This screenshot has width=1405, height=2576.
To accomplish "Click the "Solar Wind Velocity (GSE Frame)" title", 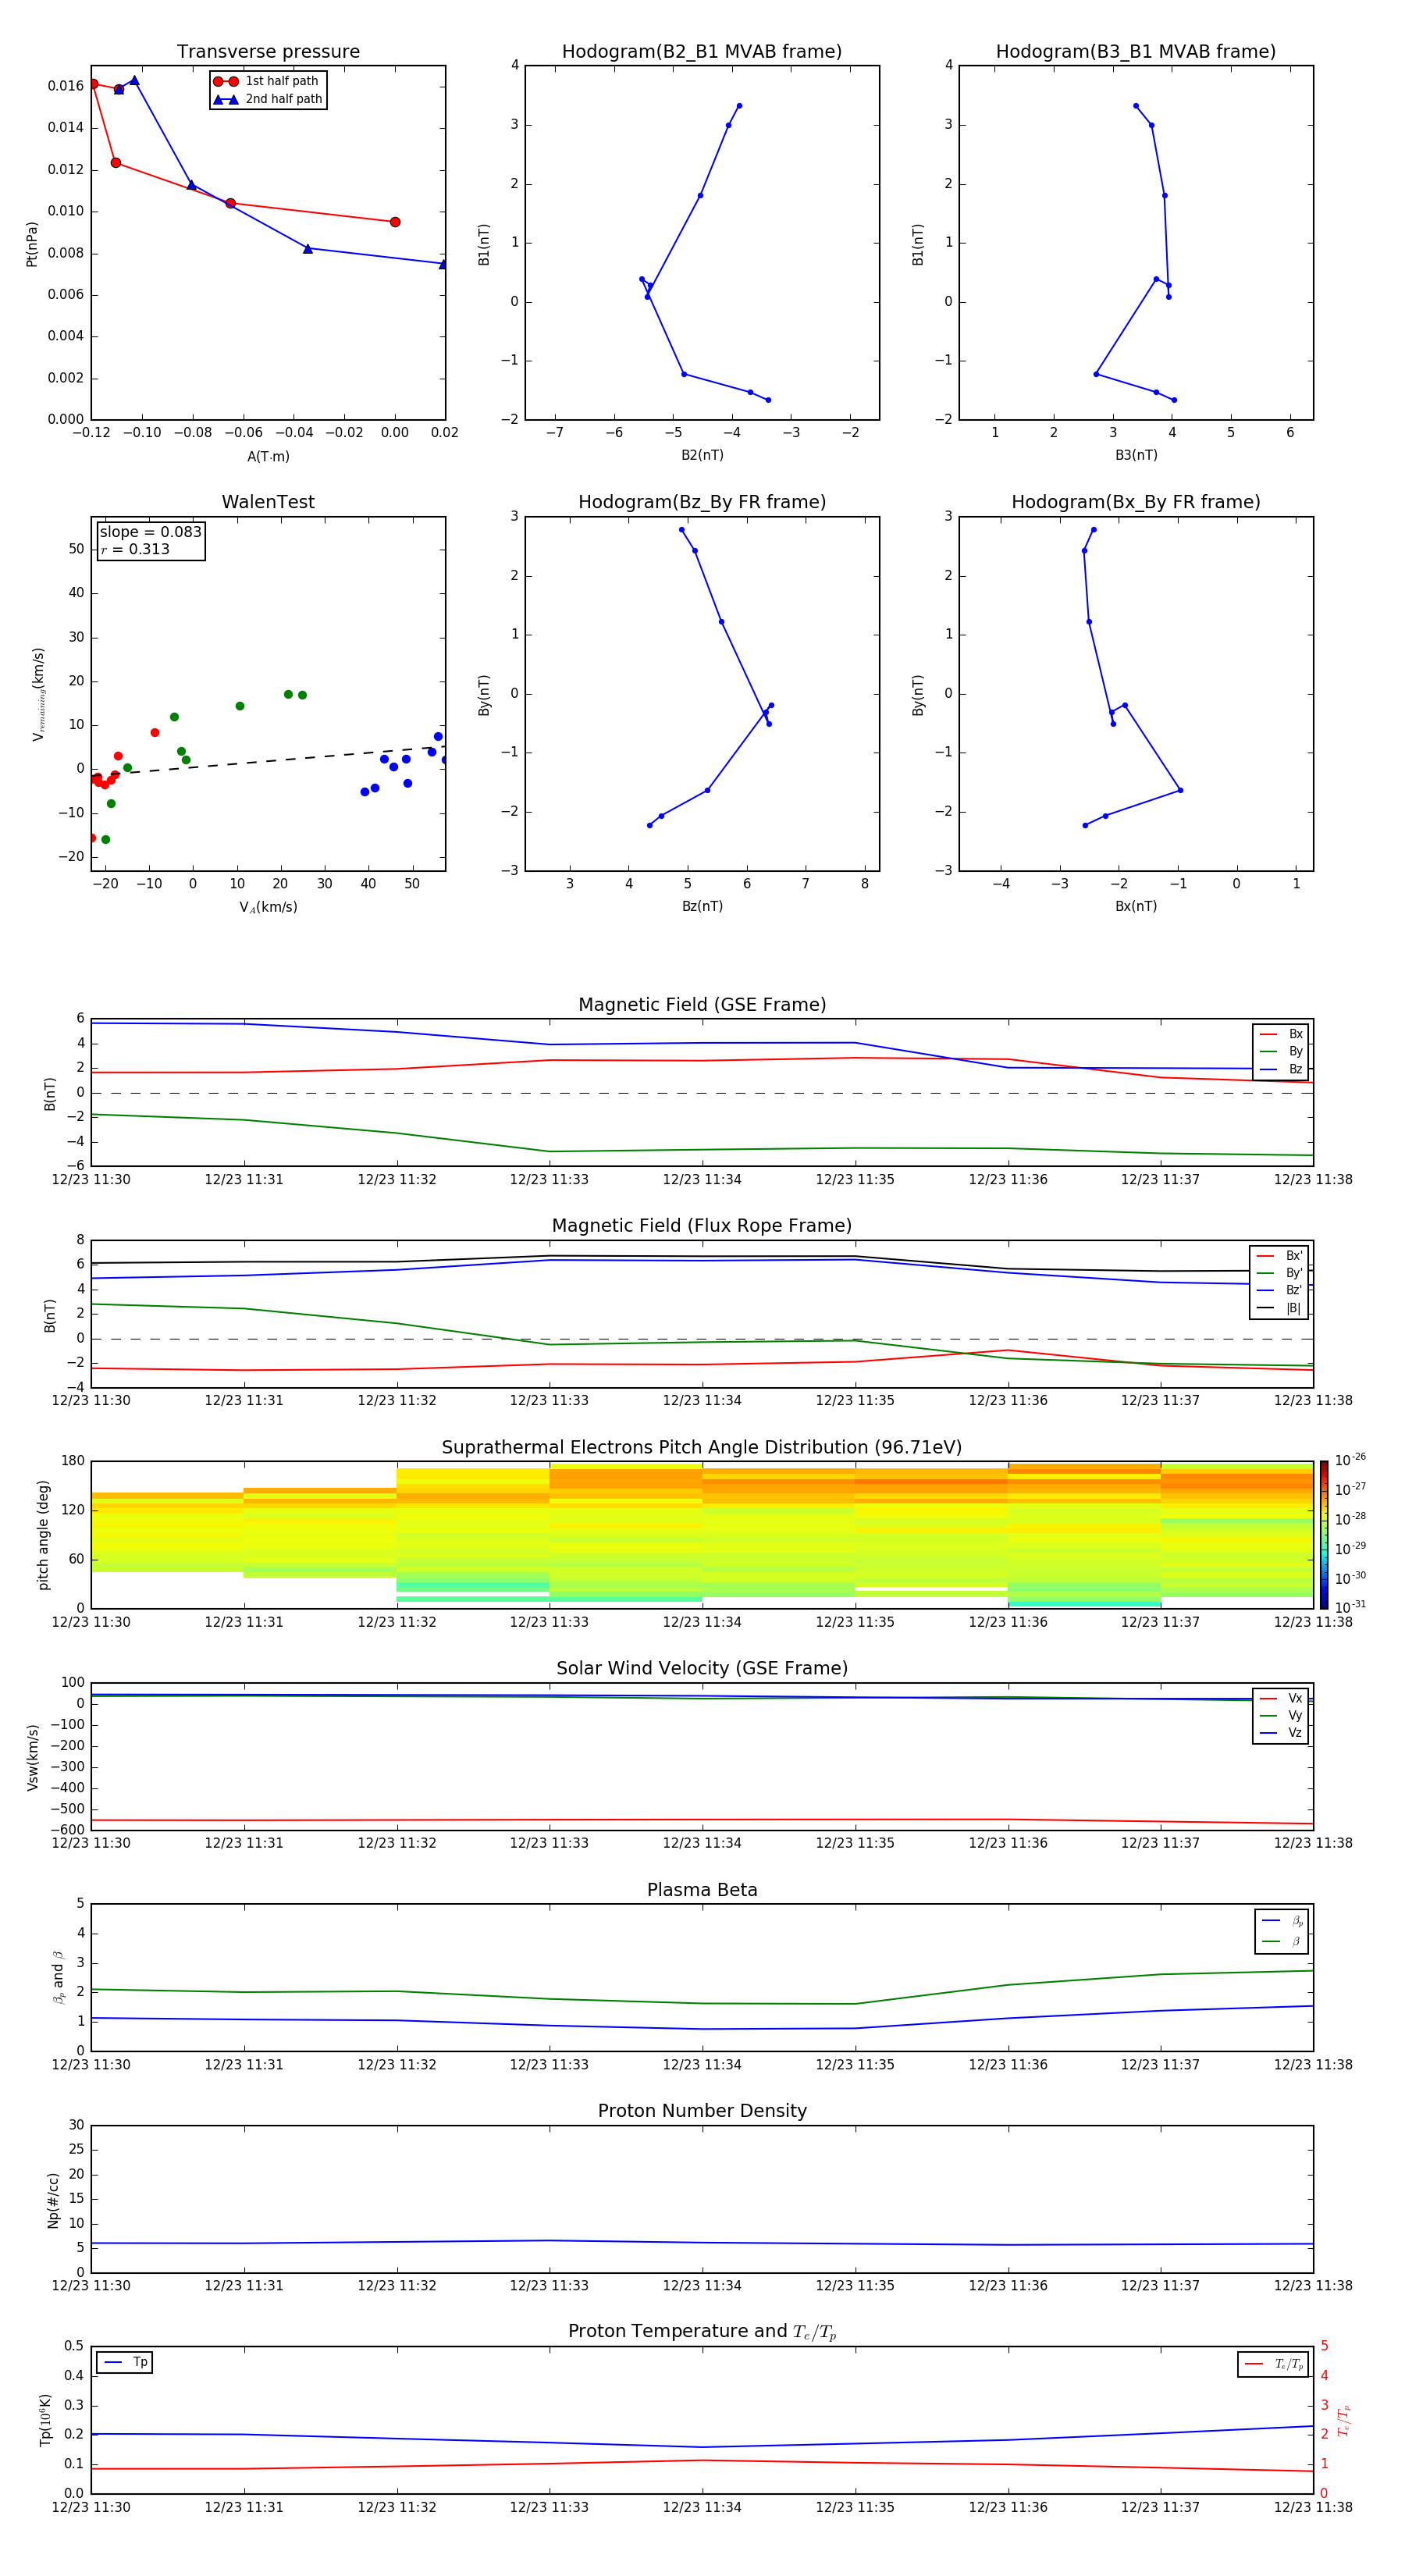I will (x=702, y=1668).
